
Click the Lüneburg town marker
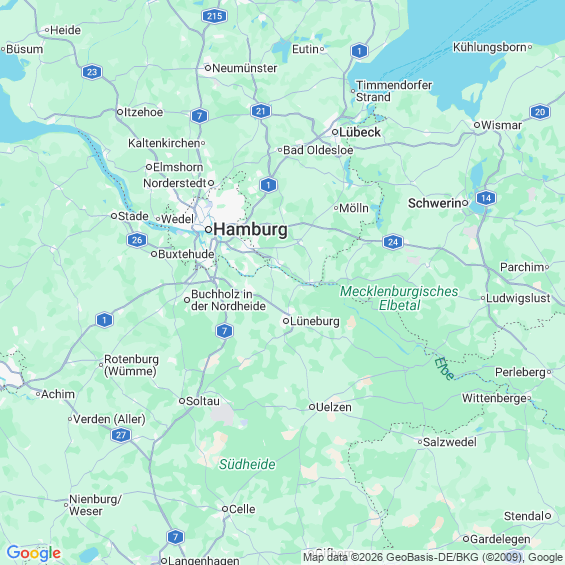pos(286,321)
